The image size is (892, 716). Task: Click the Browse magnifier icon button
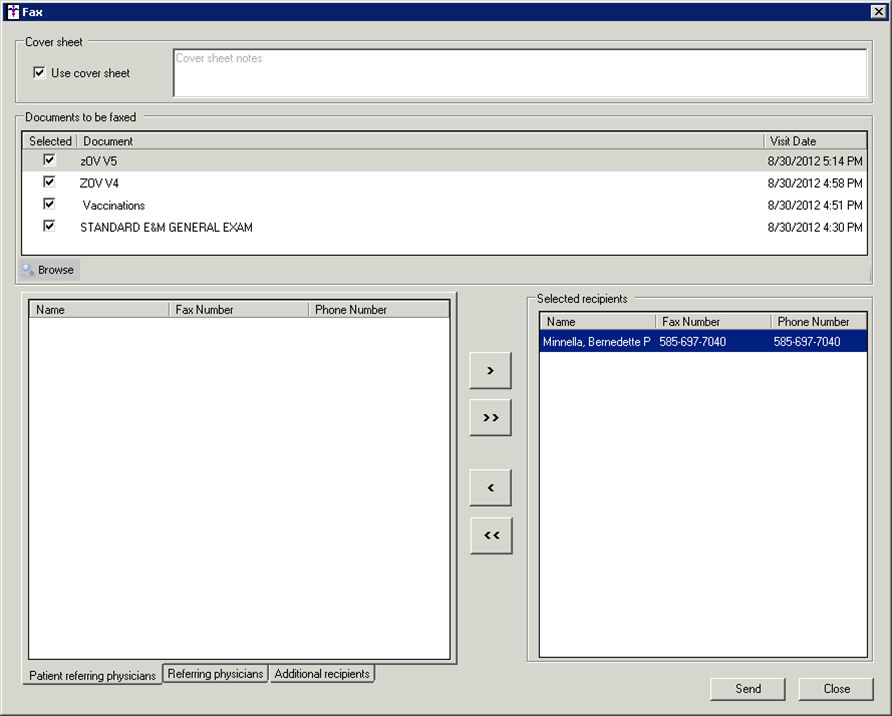pos(49,270)
